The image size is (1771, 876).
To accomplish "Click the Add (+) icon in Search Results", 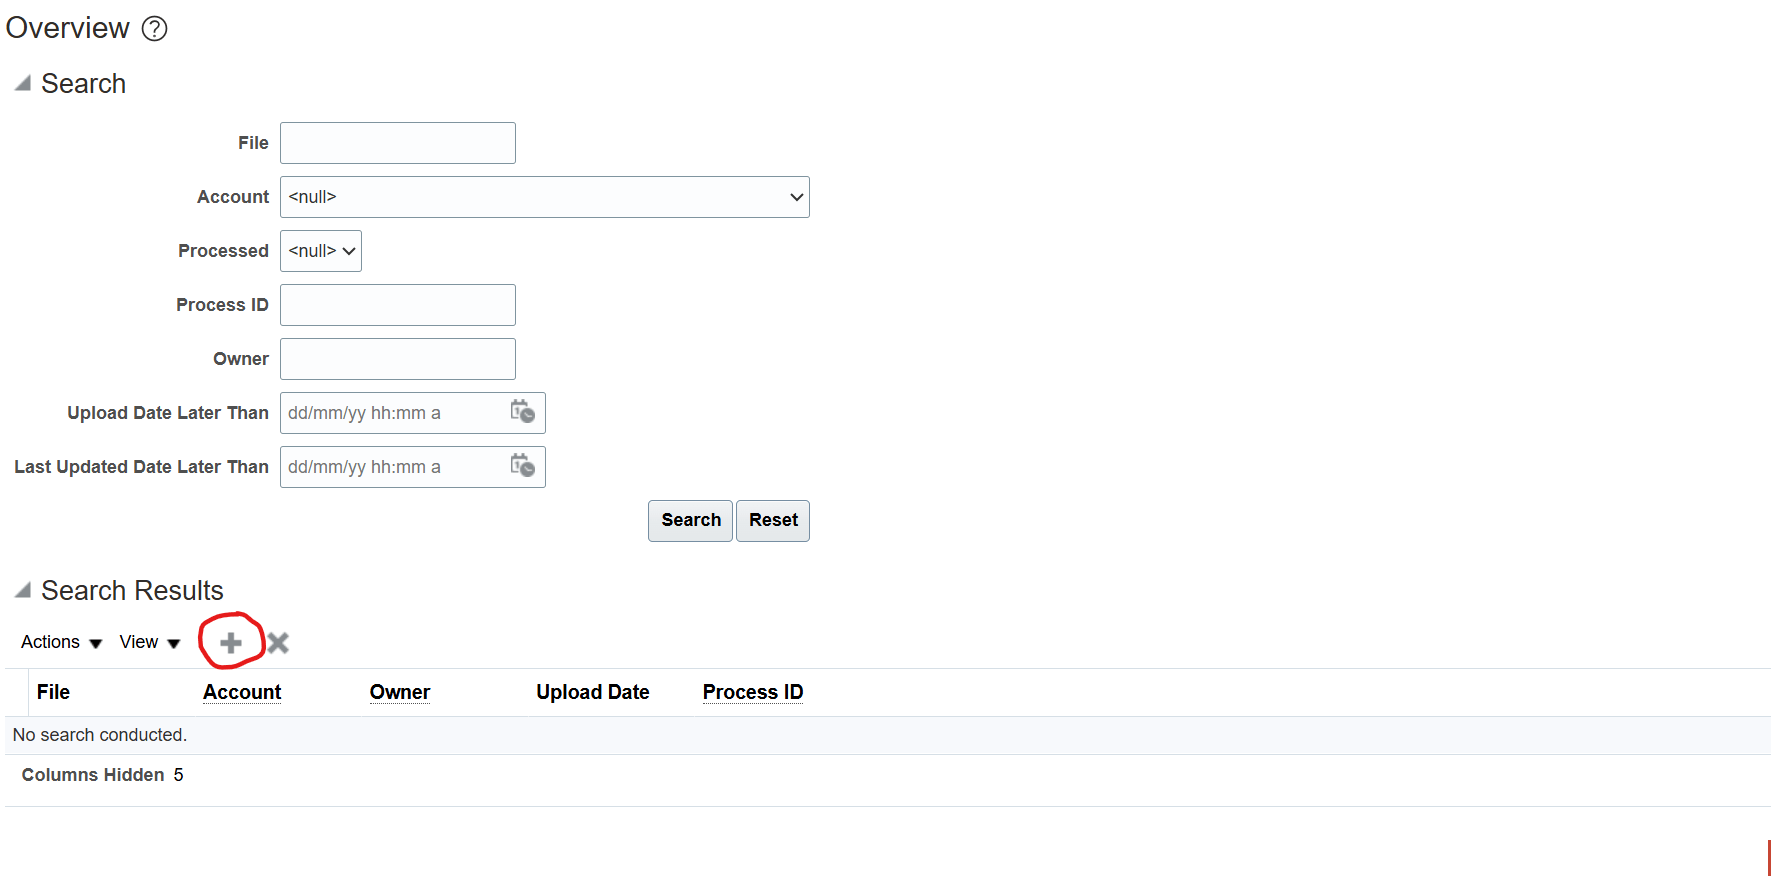I will coord(231,643).
